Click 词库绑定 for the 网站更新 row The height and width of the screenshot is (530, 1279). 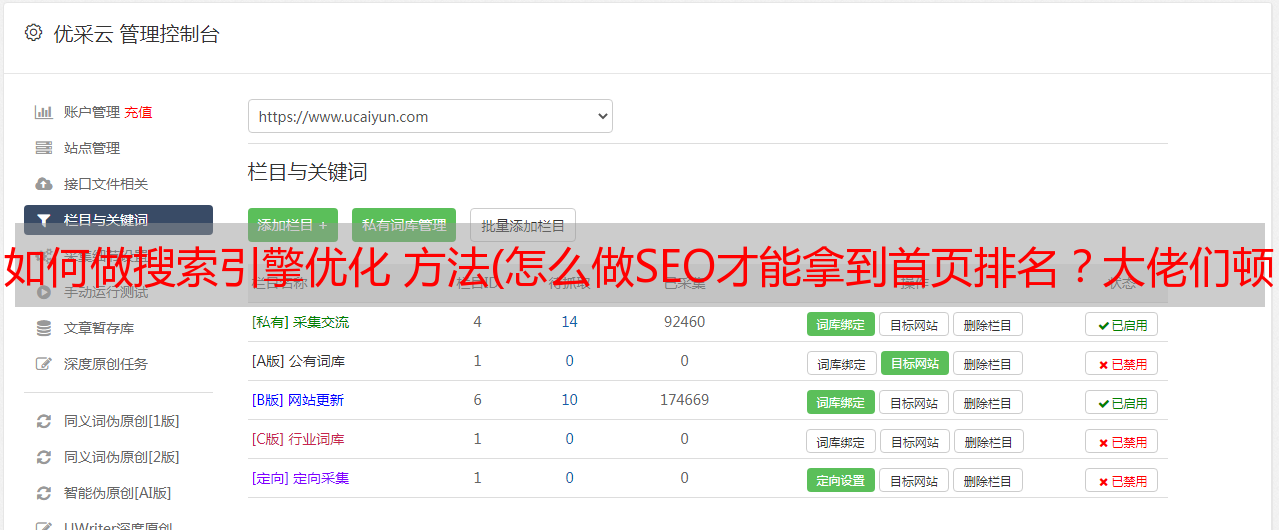coord(841,402)
